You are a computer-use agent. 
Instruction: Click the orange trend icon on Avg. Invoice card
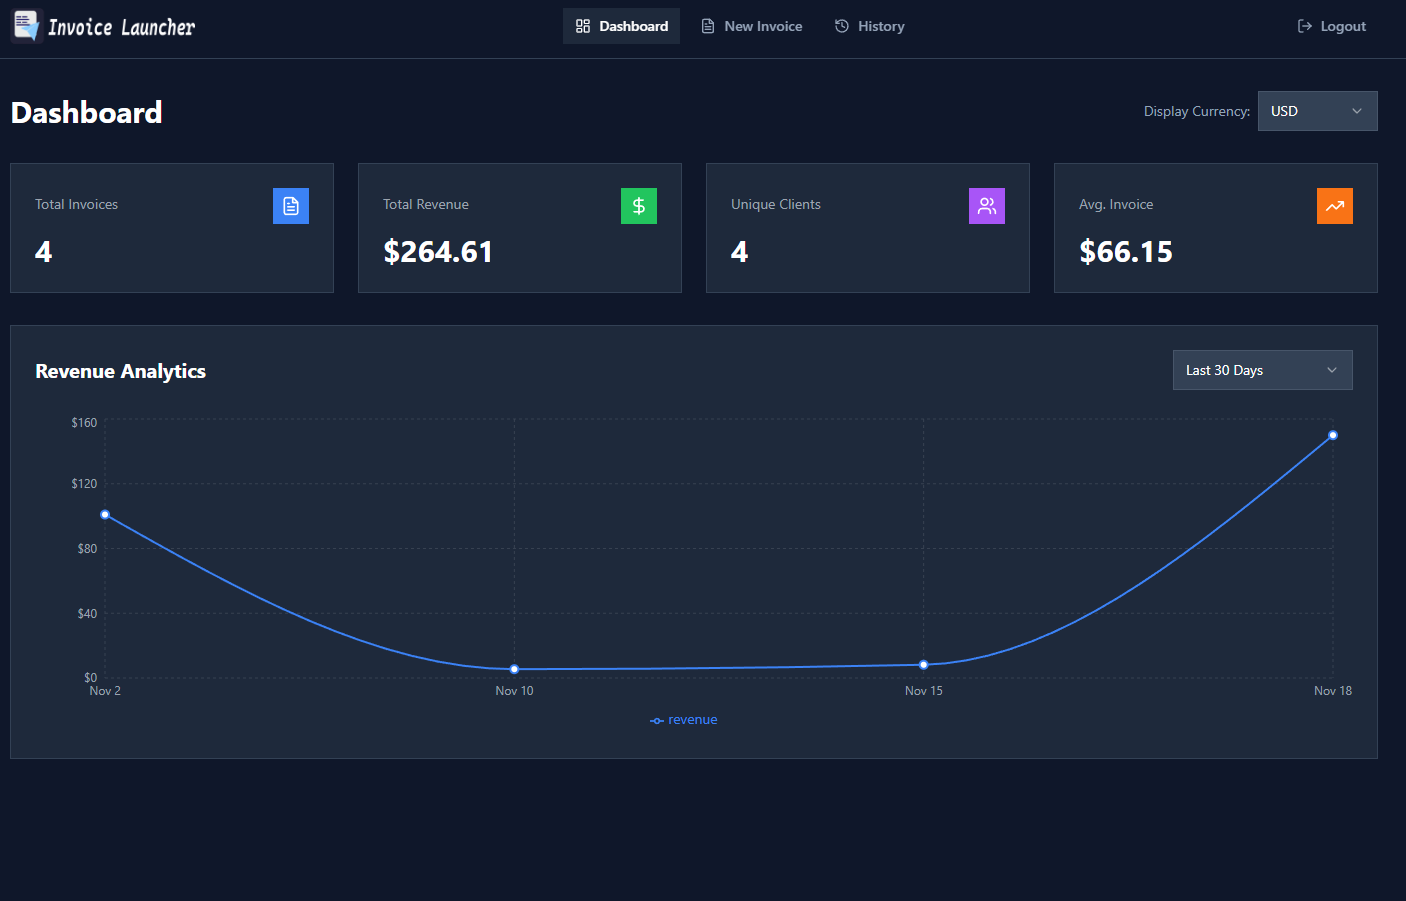pyautogui.click(x=1335, y=205)
